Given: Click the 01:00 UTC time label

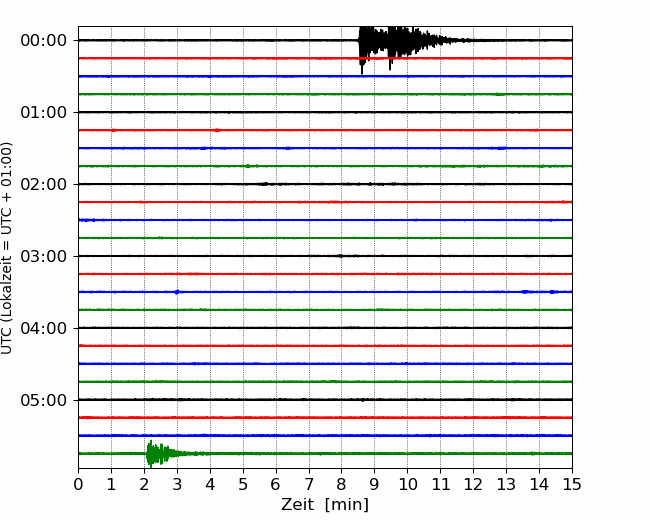Looking at the screenshot, I should coord(44,112).
